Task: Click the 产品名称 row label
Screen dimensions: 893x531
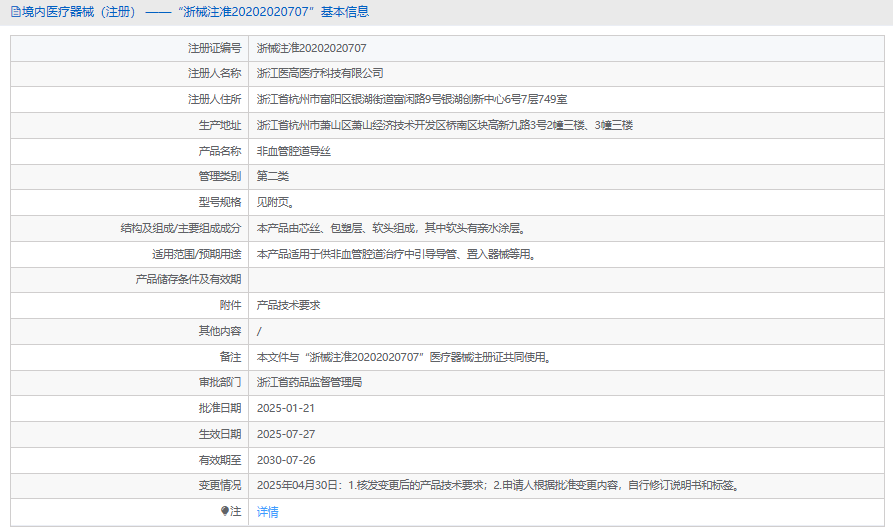Action: [x=220, y=151]
